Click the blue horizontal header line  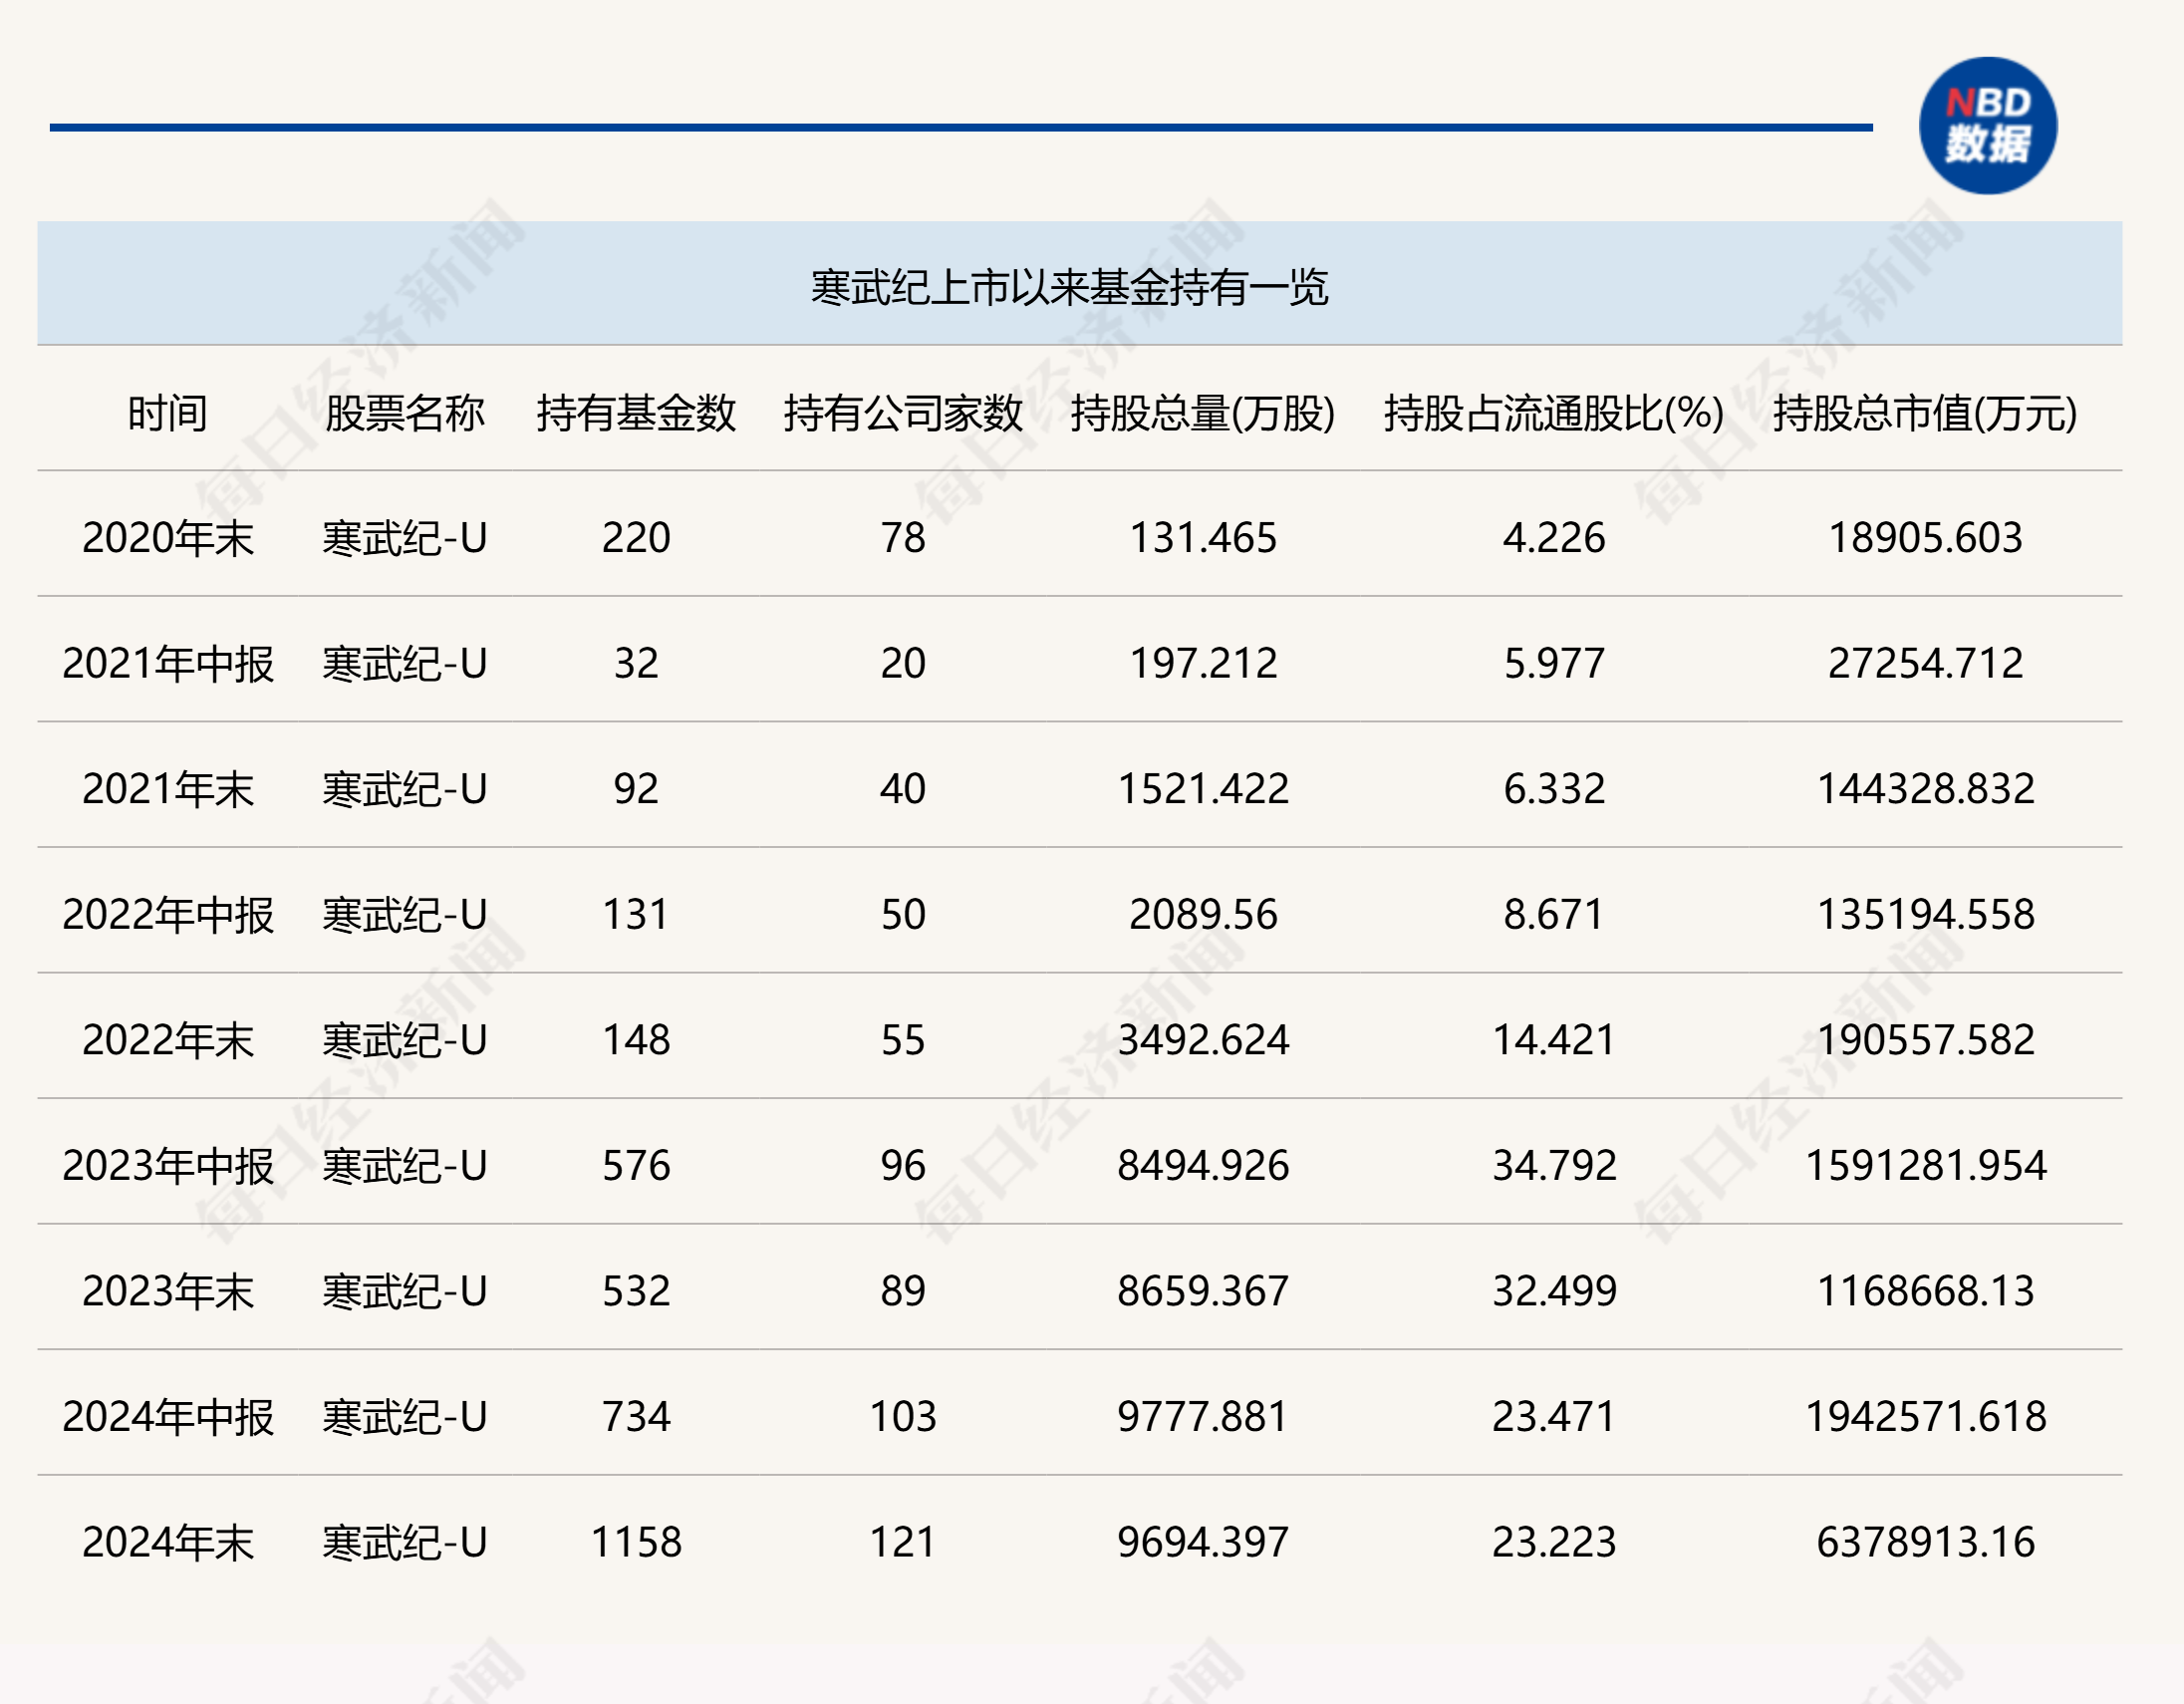960,128
